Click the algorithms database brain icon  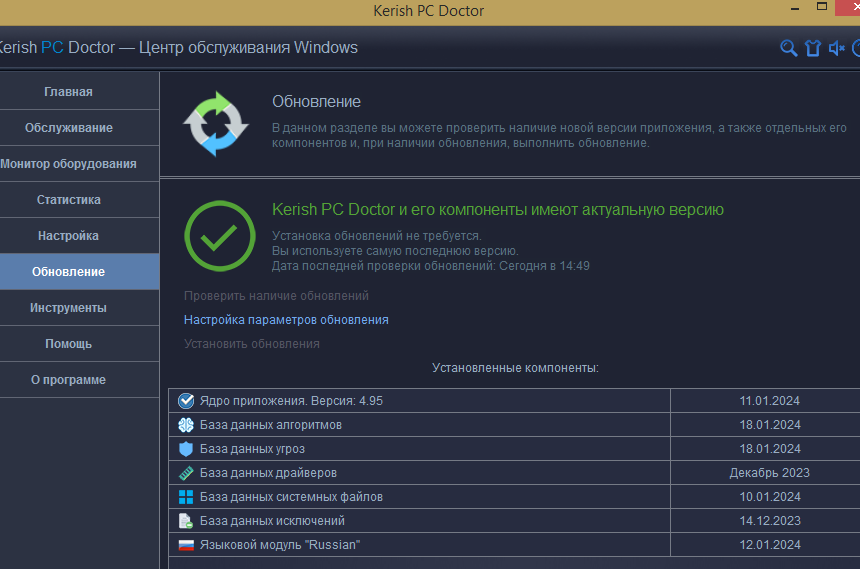186,425
